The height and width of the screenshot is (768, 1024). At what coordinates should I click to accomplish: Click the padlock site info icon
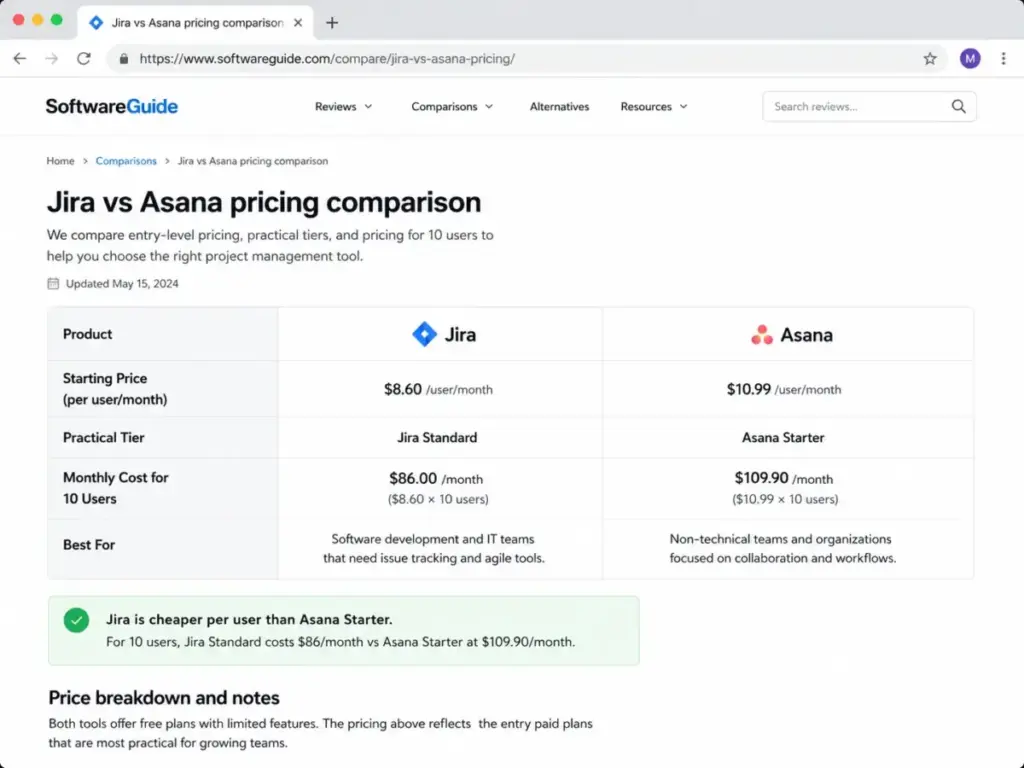[x=123, y=59]
